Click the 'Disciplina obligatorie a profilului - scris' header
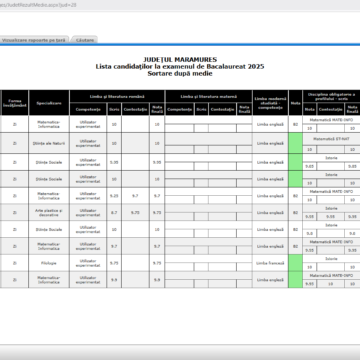Viewport: 360px width, 360px height. tap(331, 96)
